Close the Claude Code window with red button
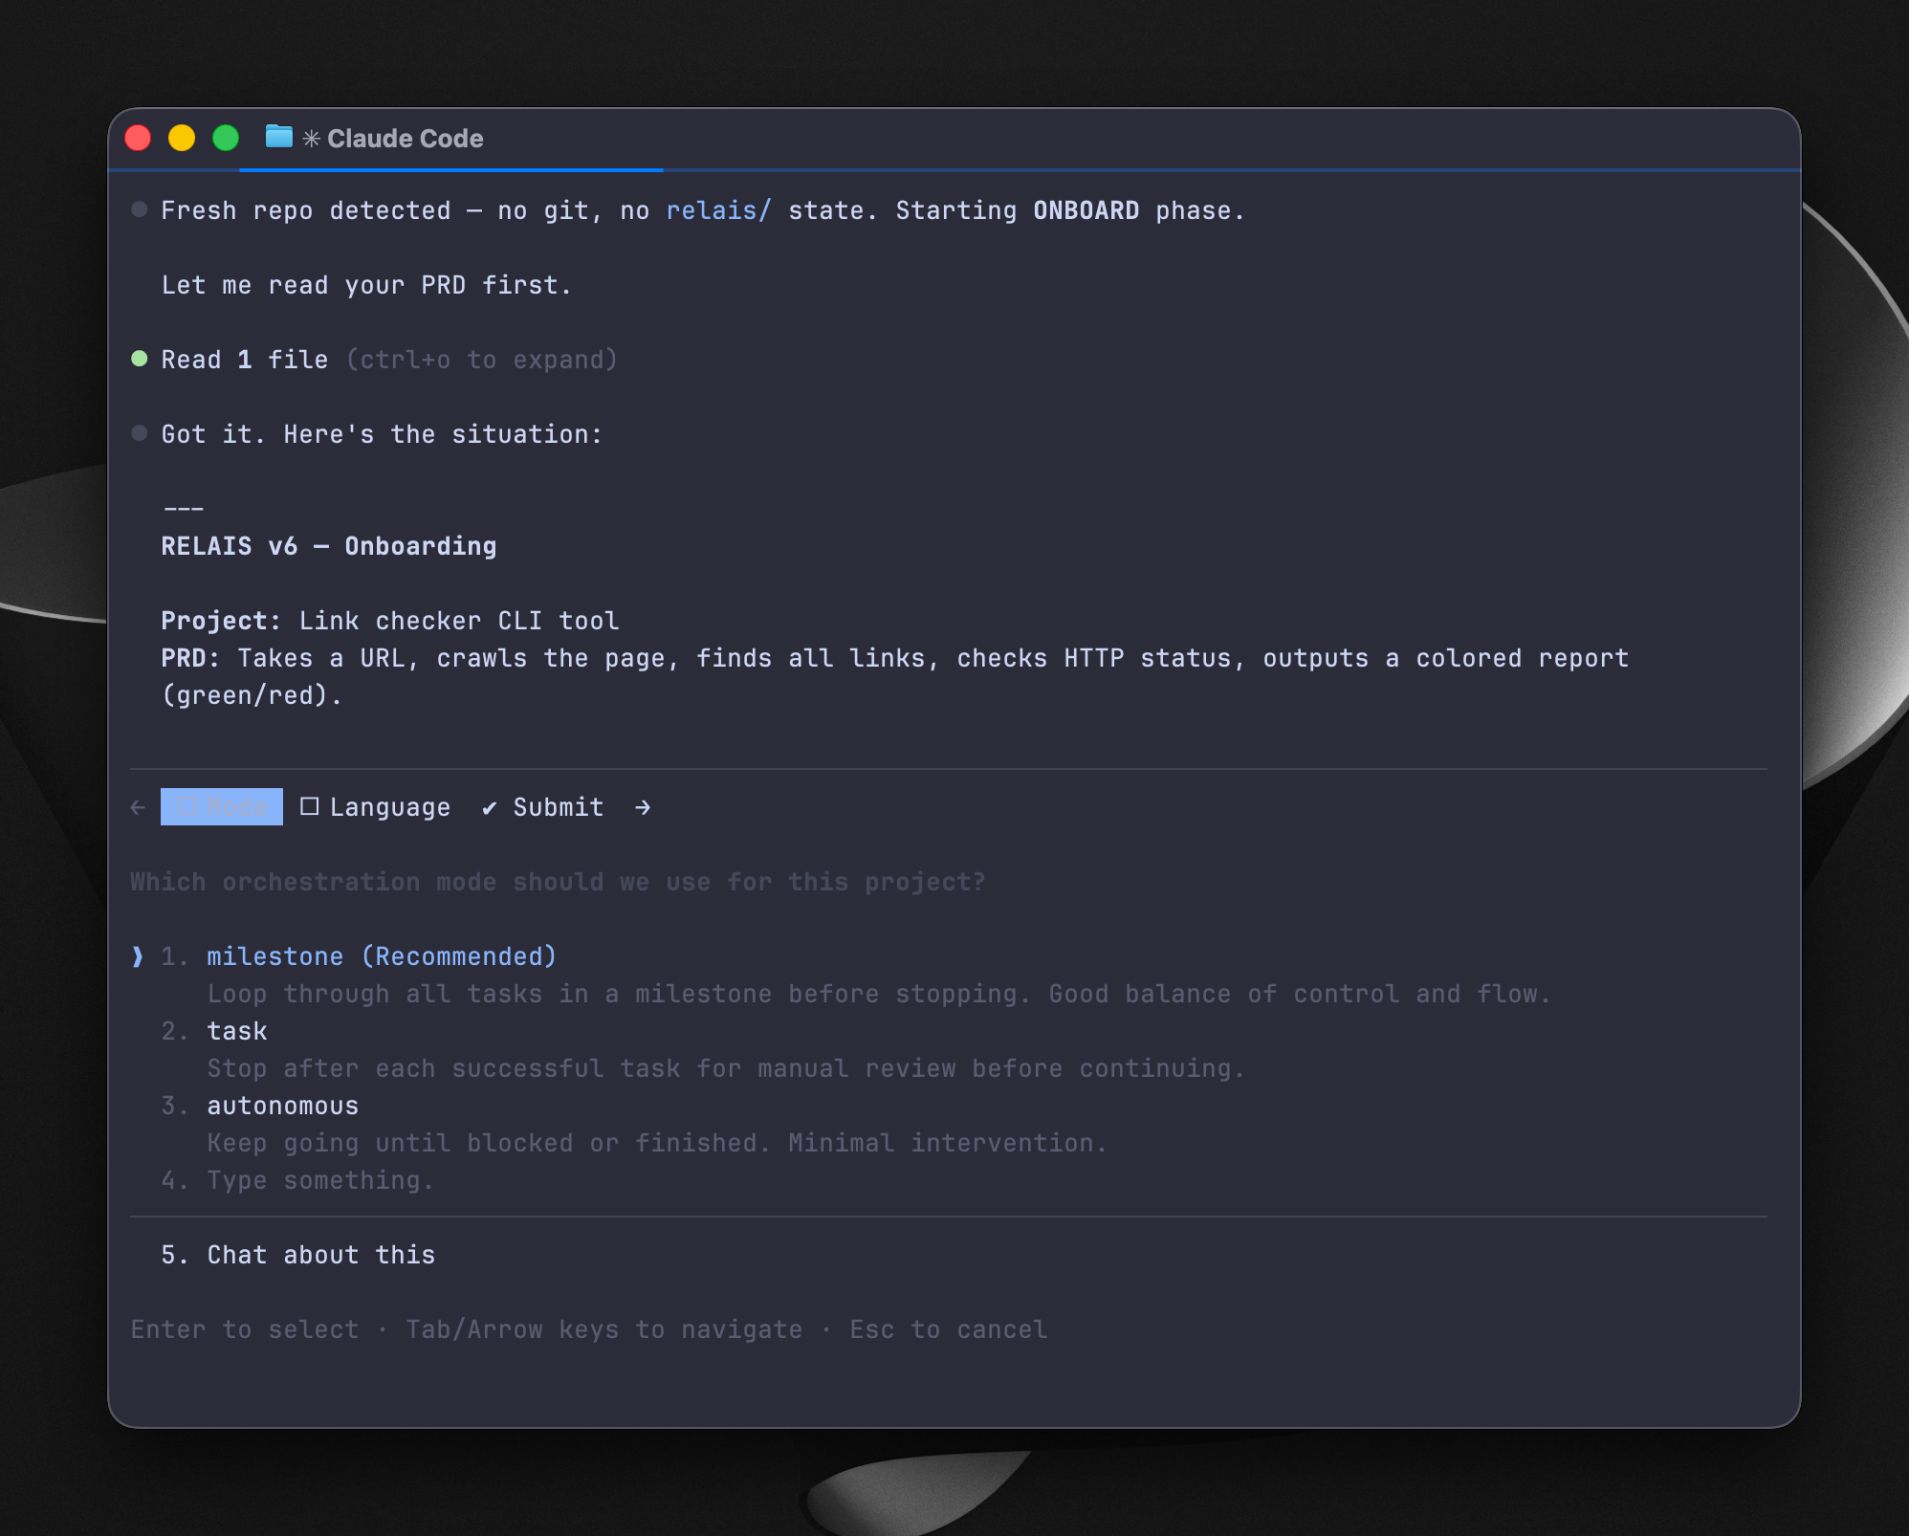Image resolution: width=1909 pixels, height=1536 pixels. coord(138,138)
